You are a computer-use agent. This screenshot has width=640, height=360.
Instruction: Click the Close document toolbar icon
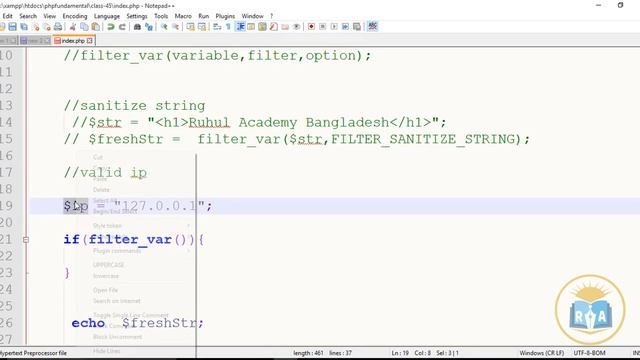pyautogui.click(x=36, y=27)
